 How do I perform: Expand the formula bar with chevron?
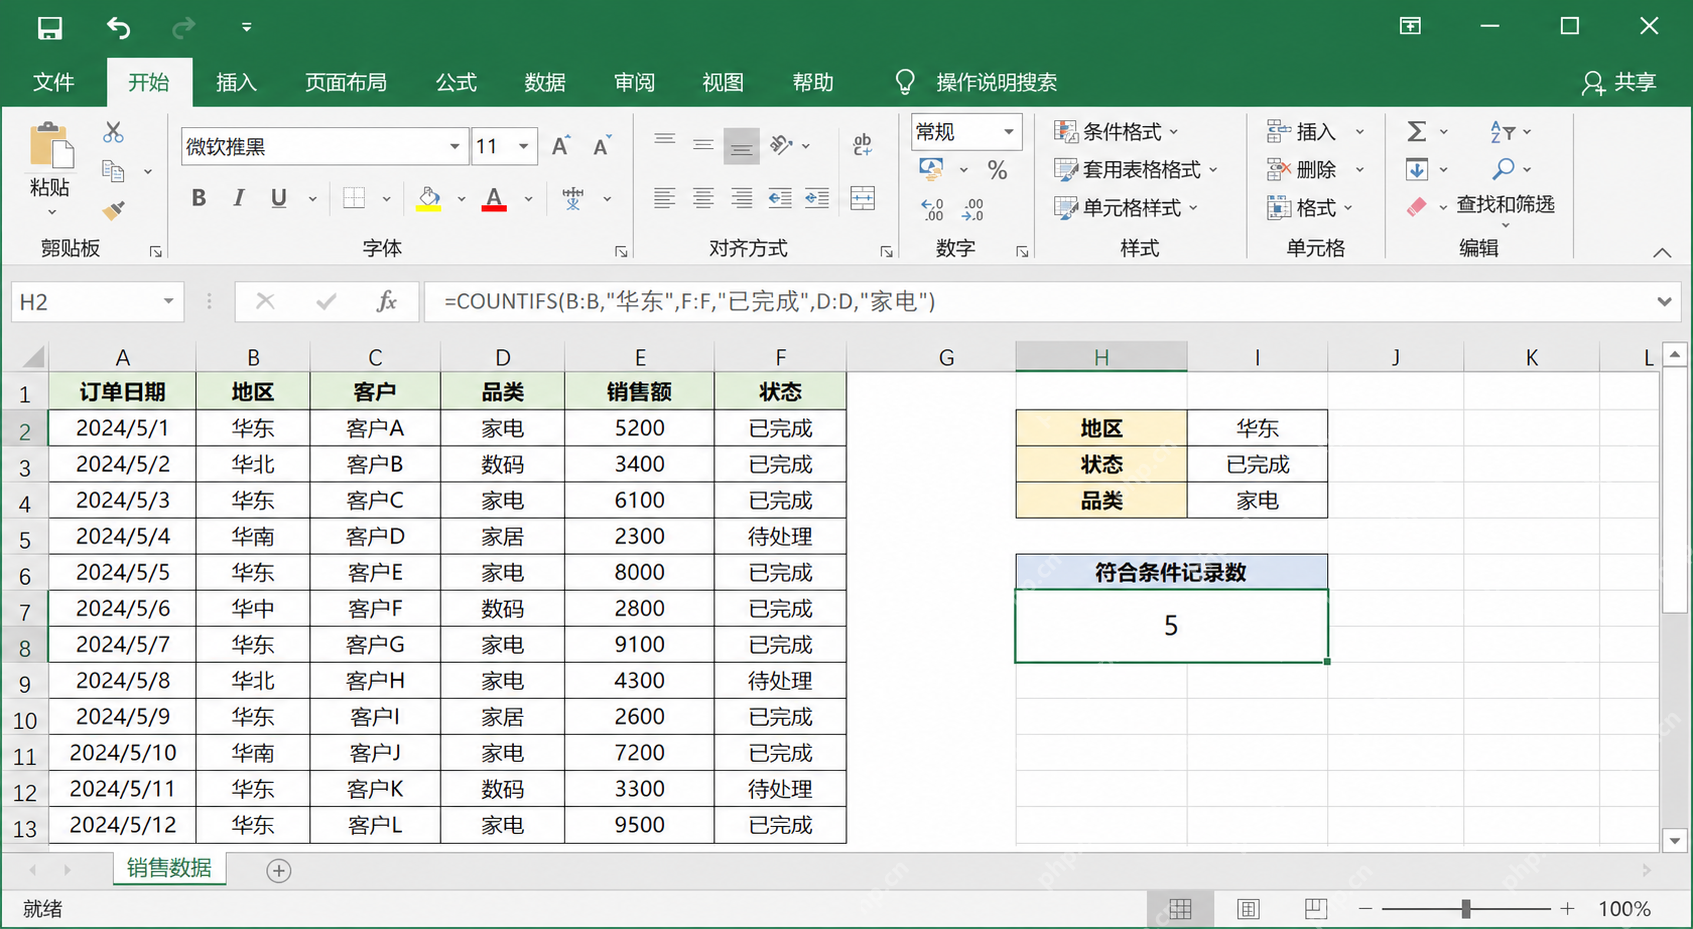[1664, 301]
